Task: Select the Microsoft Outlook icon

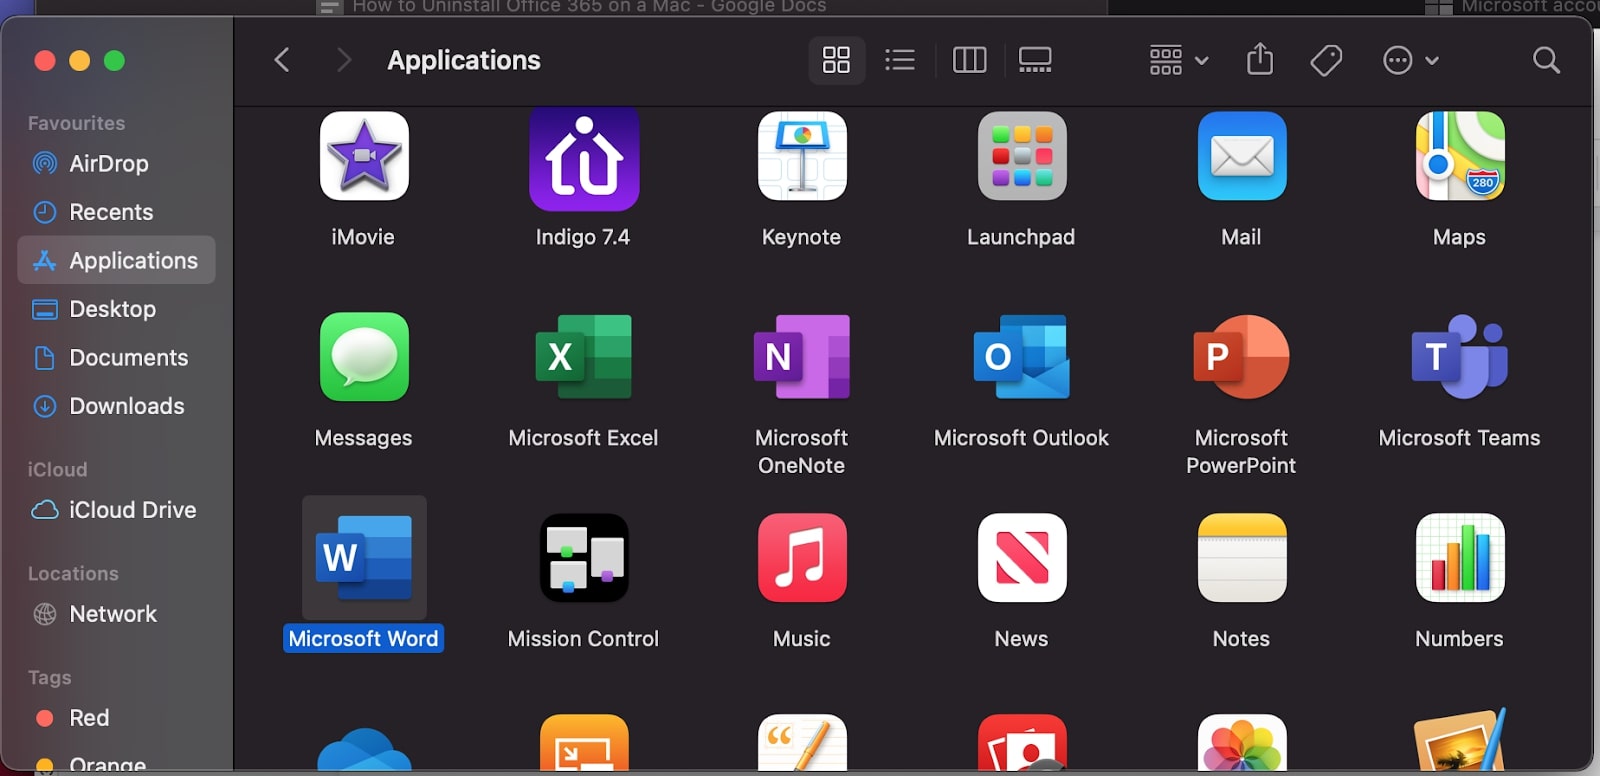Action: click(1022, 357)
